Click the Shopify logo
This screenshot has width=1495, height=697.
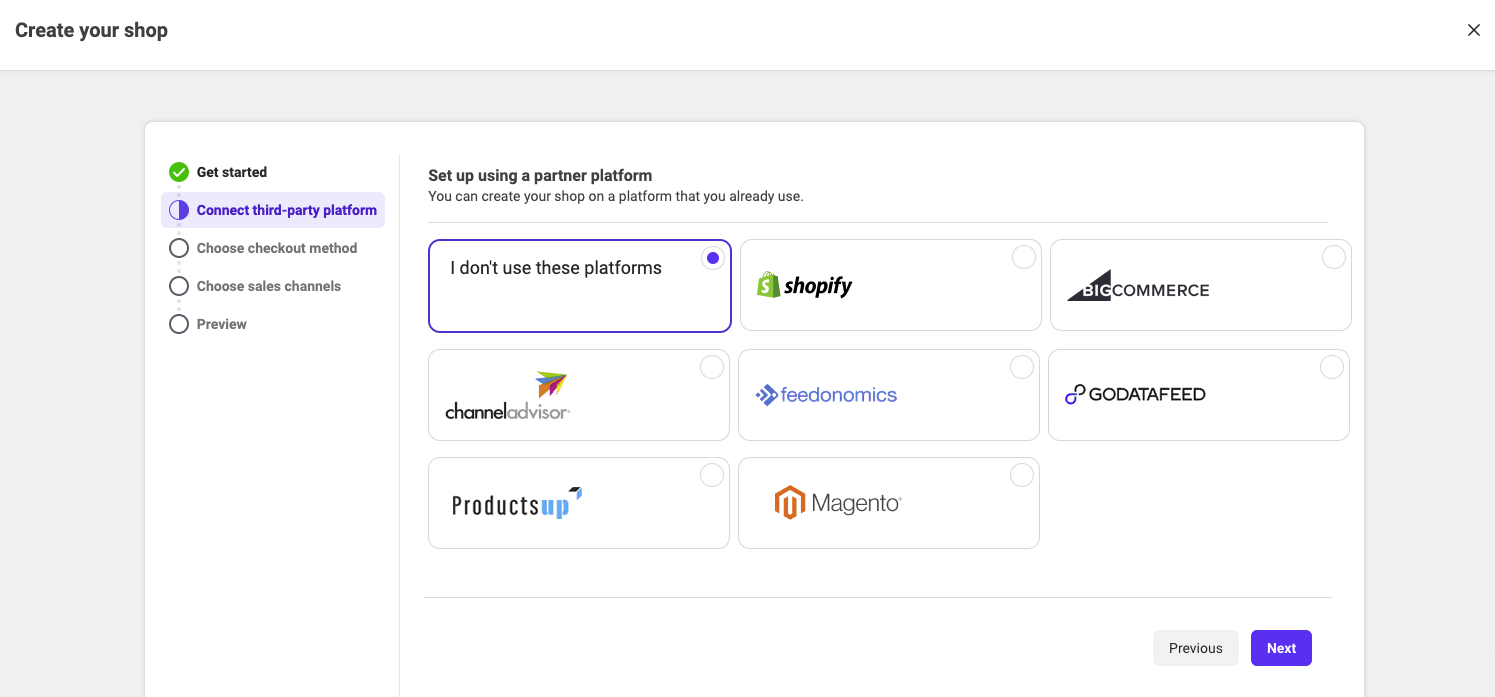(805, 286)
